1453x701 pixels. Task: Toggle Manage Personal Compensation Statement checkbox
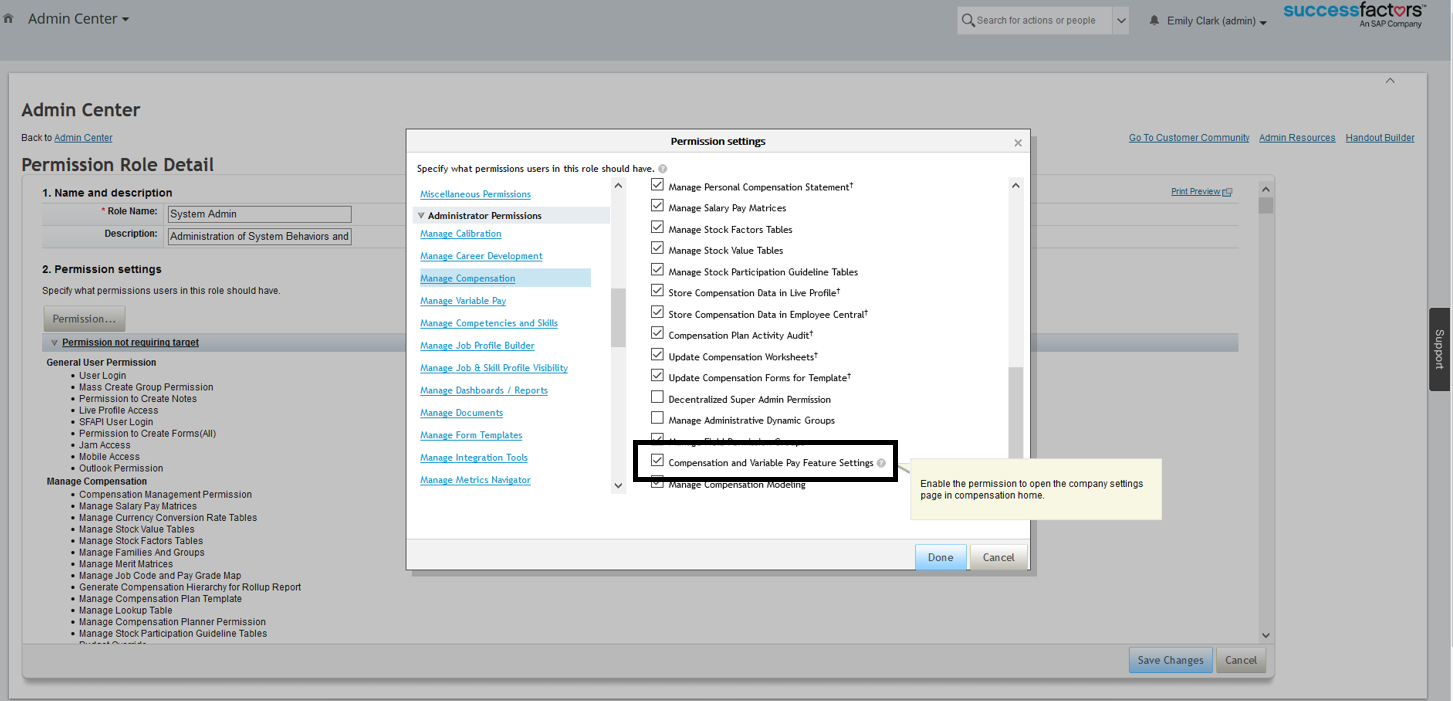[x=657, y=185]
